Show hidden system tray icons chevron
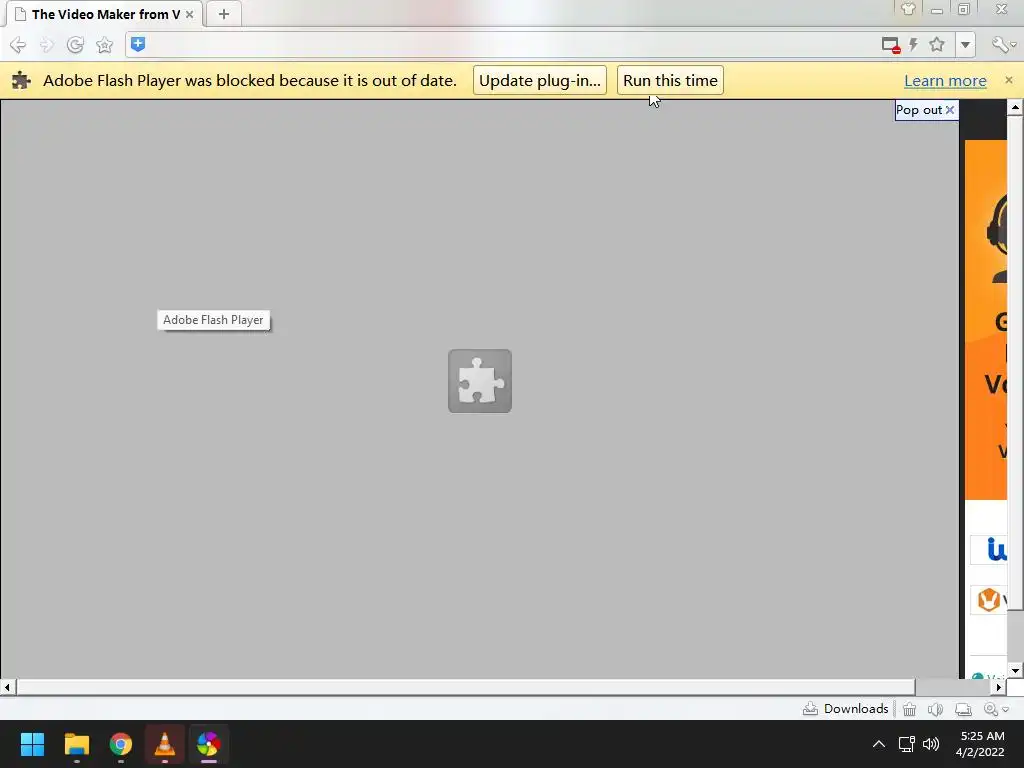Image resolution: width=1024 pixels, height=768 pixels. click(x=879, y=744)
